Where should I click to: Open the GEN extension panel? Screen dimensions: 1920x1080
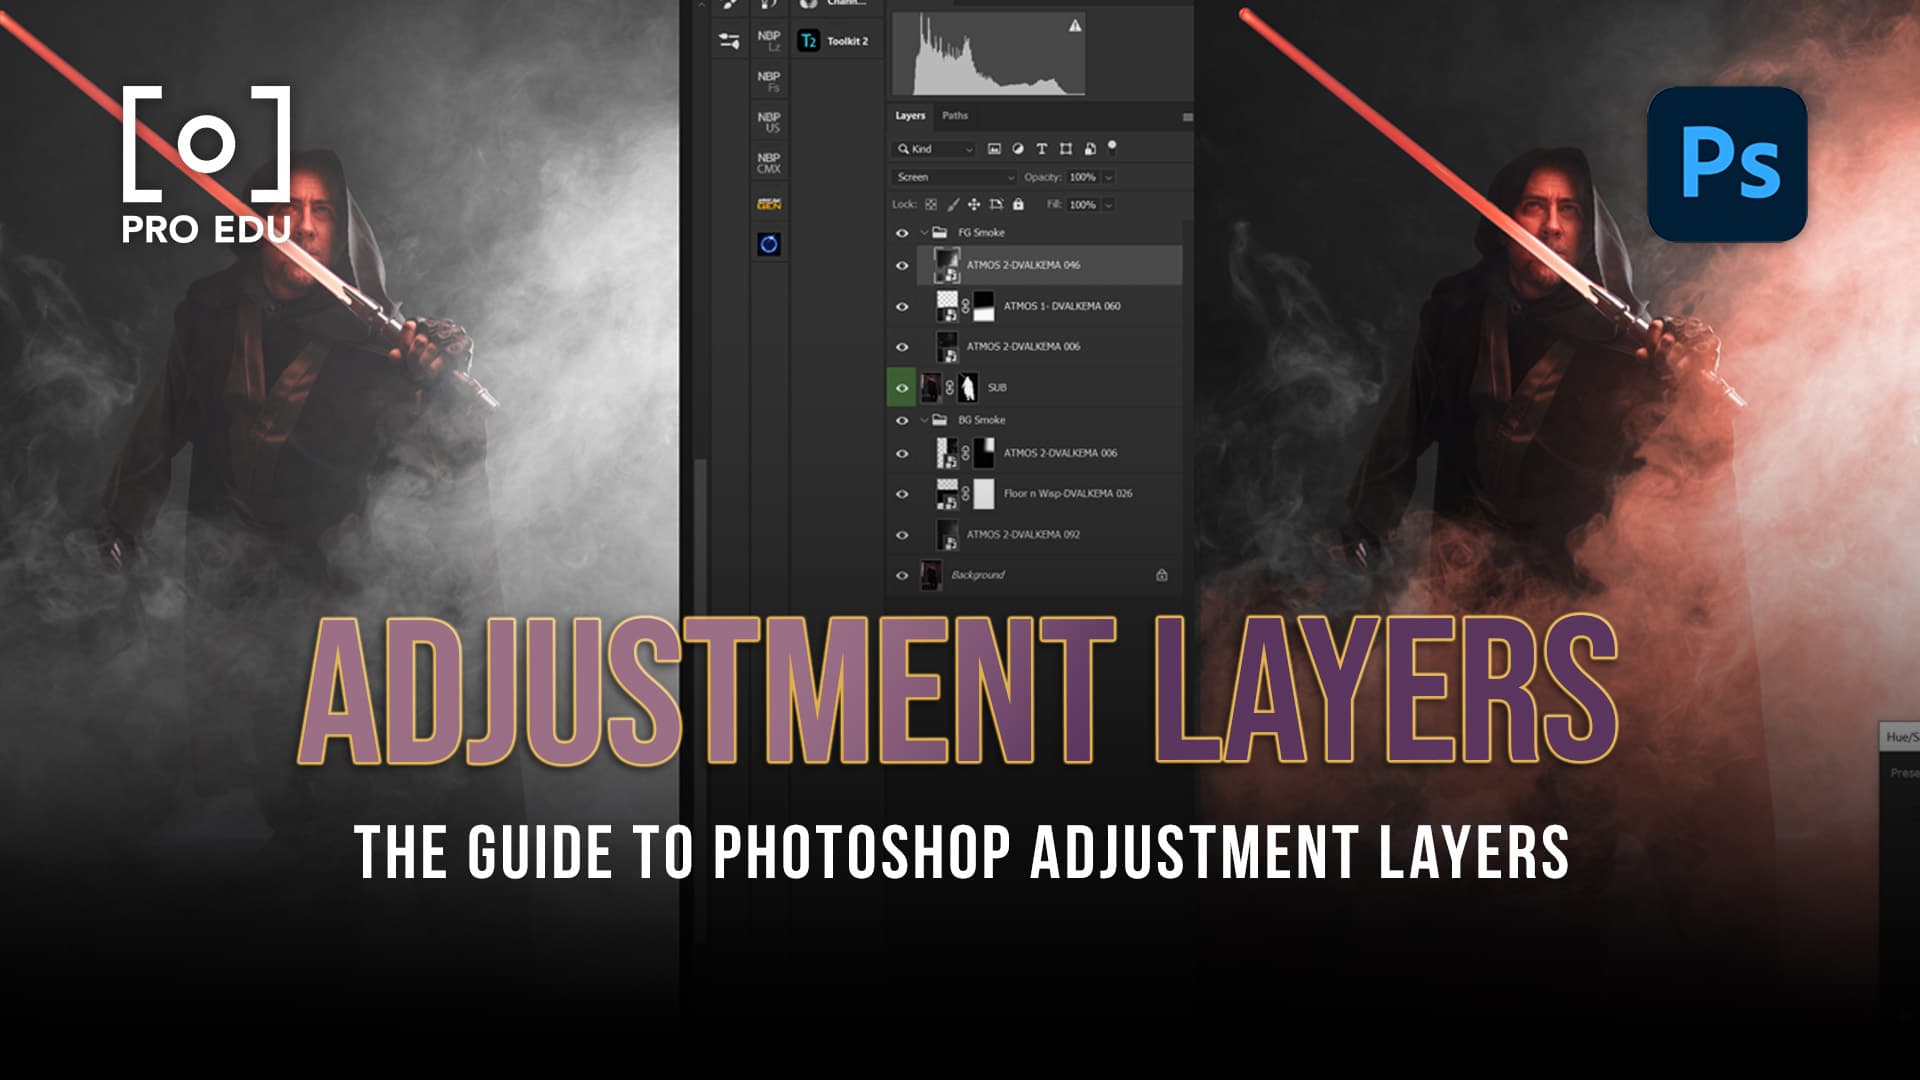769,203
